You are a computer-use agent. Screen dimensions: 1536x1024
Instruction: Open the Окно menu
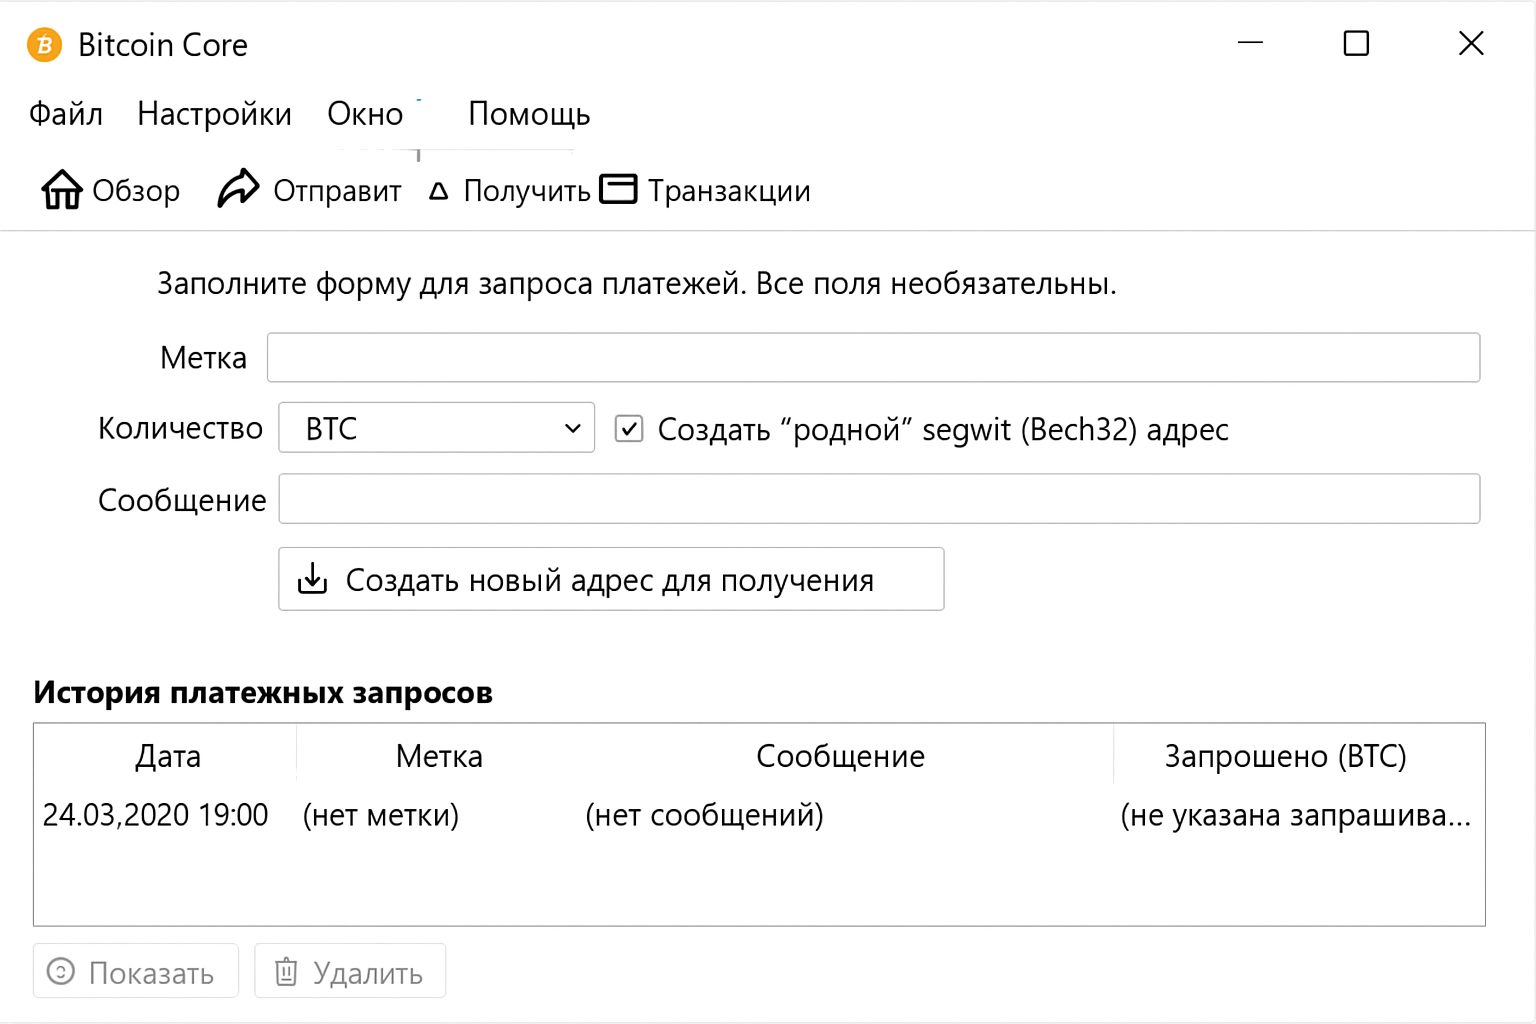pyautogui.click(x=365, y=114)
